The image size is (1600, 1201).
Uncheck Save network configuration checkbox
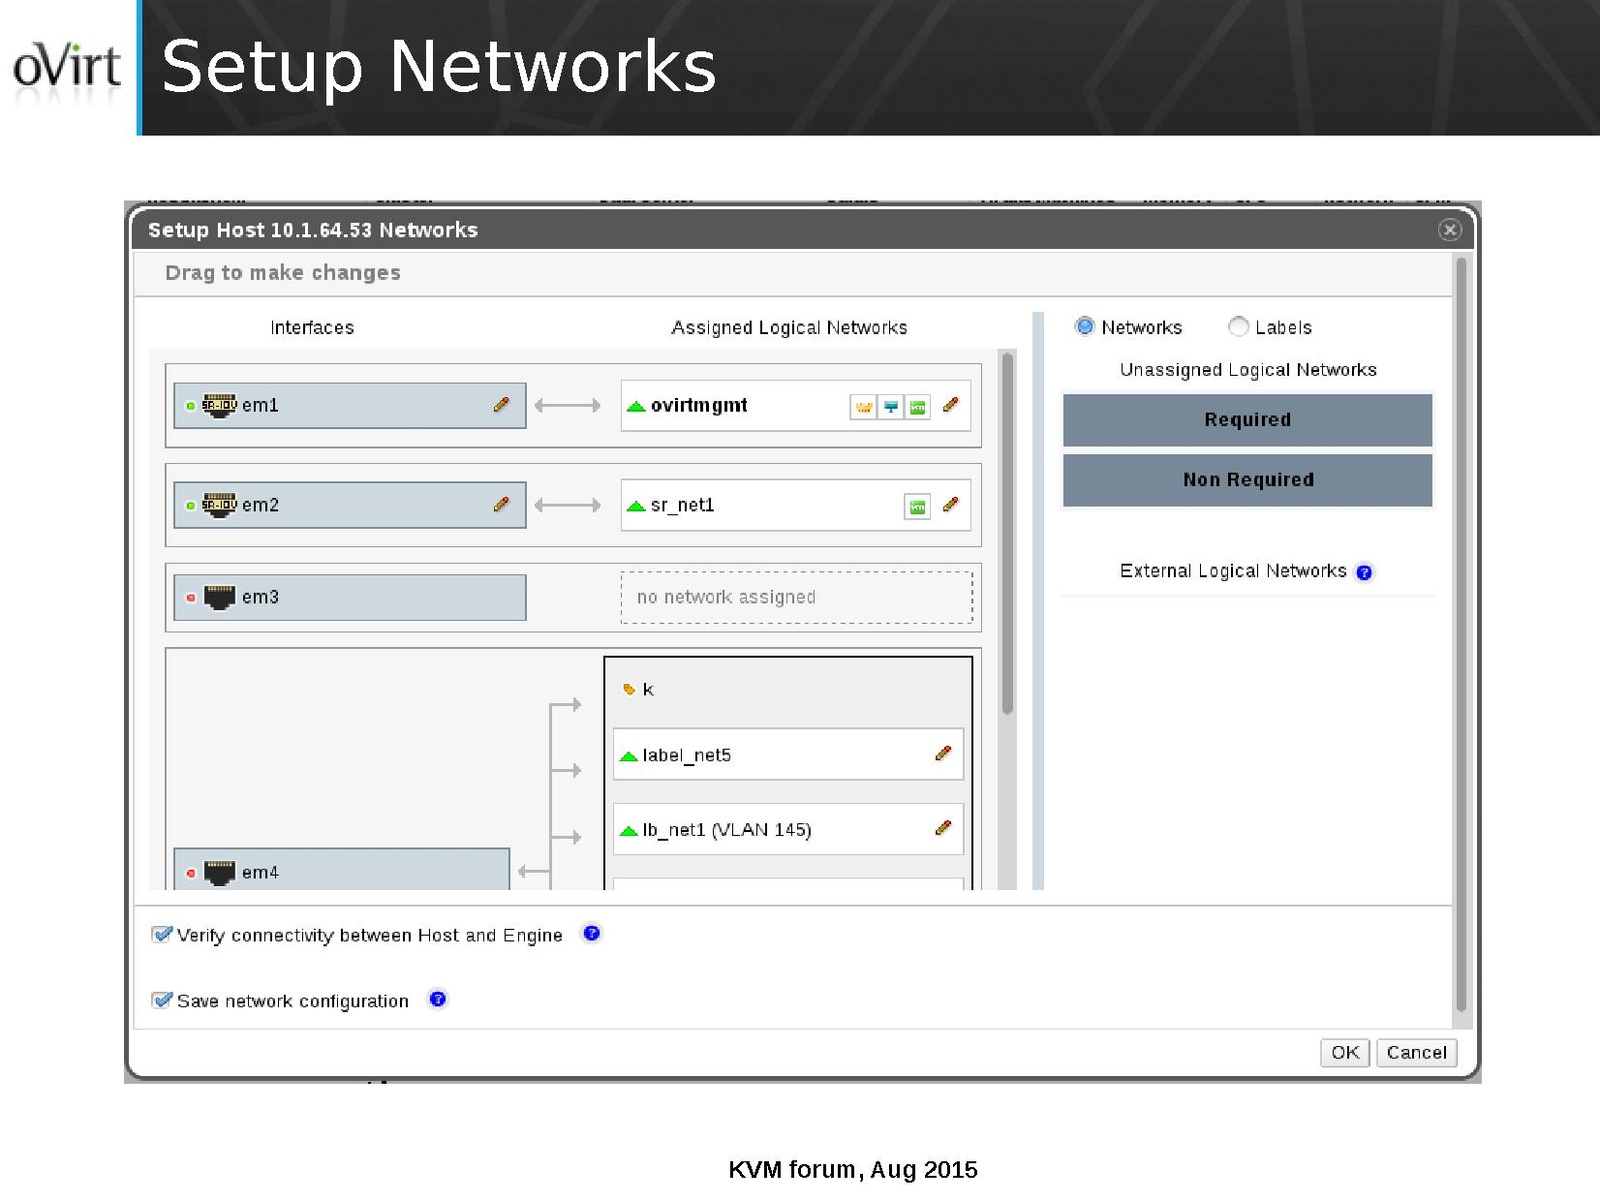pyautogui.click(x=161, y=1000)
